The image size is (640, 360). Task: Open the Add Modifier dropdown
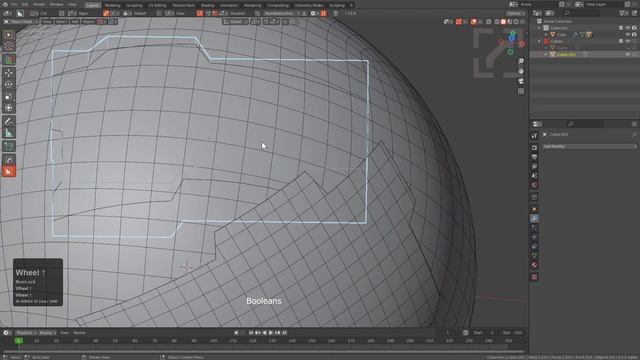tap(590, 146)
